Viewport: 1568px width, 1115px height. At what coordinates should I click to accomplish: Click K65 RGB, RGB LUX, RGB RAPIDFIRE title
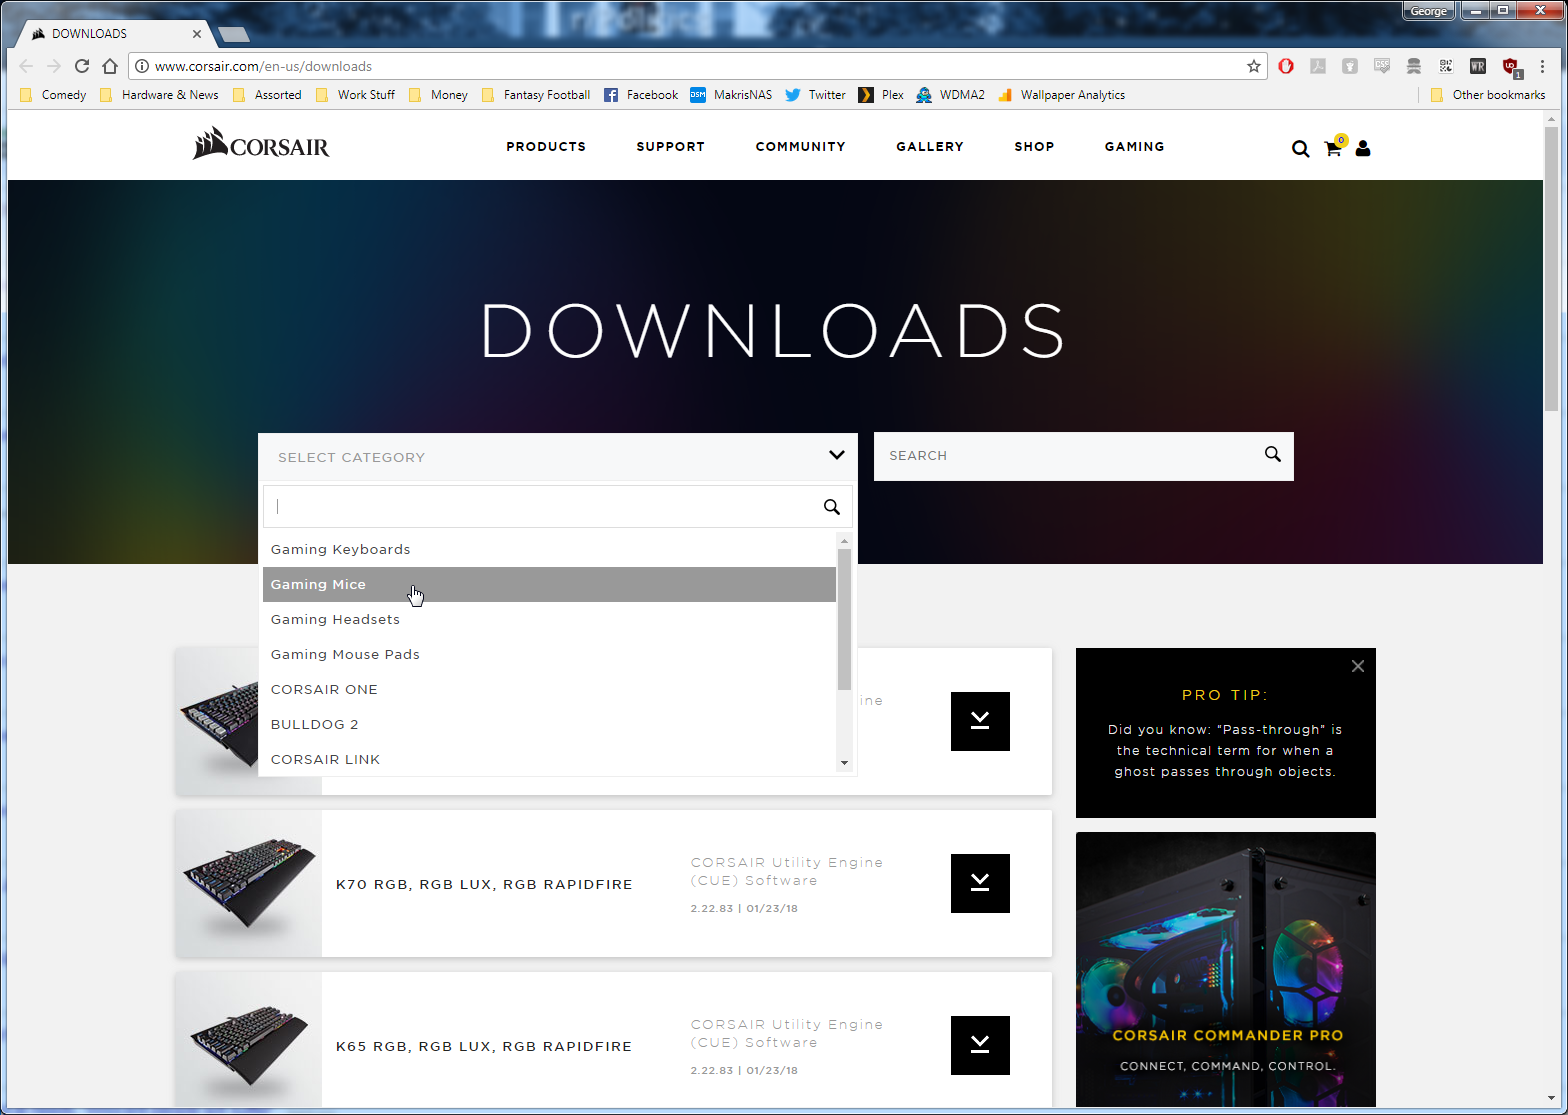484,1046
